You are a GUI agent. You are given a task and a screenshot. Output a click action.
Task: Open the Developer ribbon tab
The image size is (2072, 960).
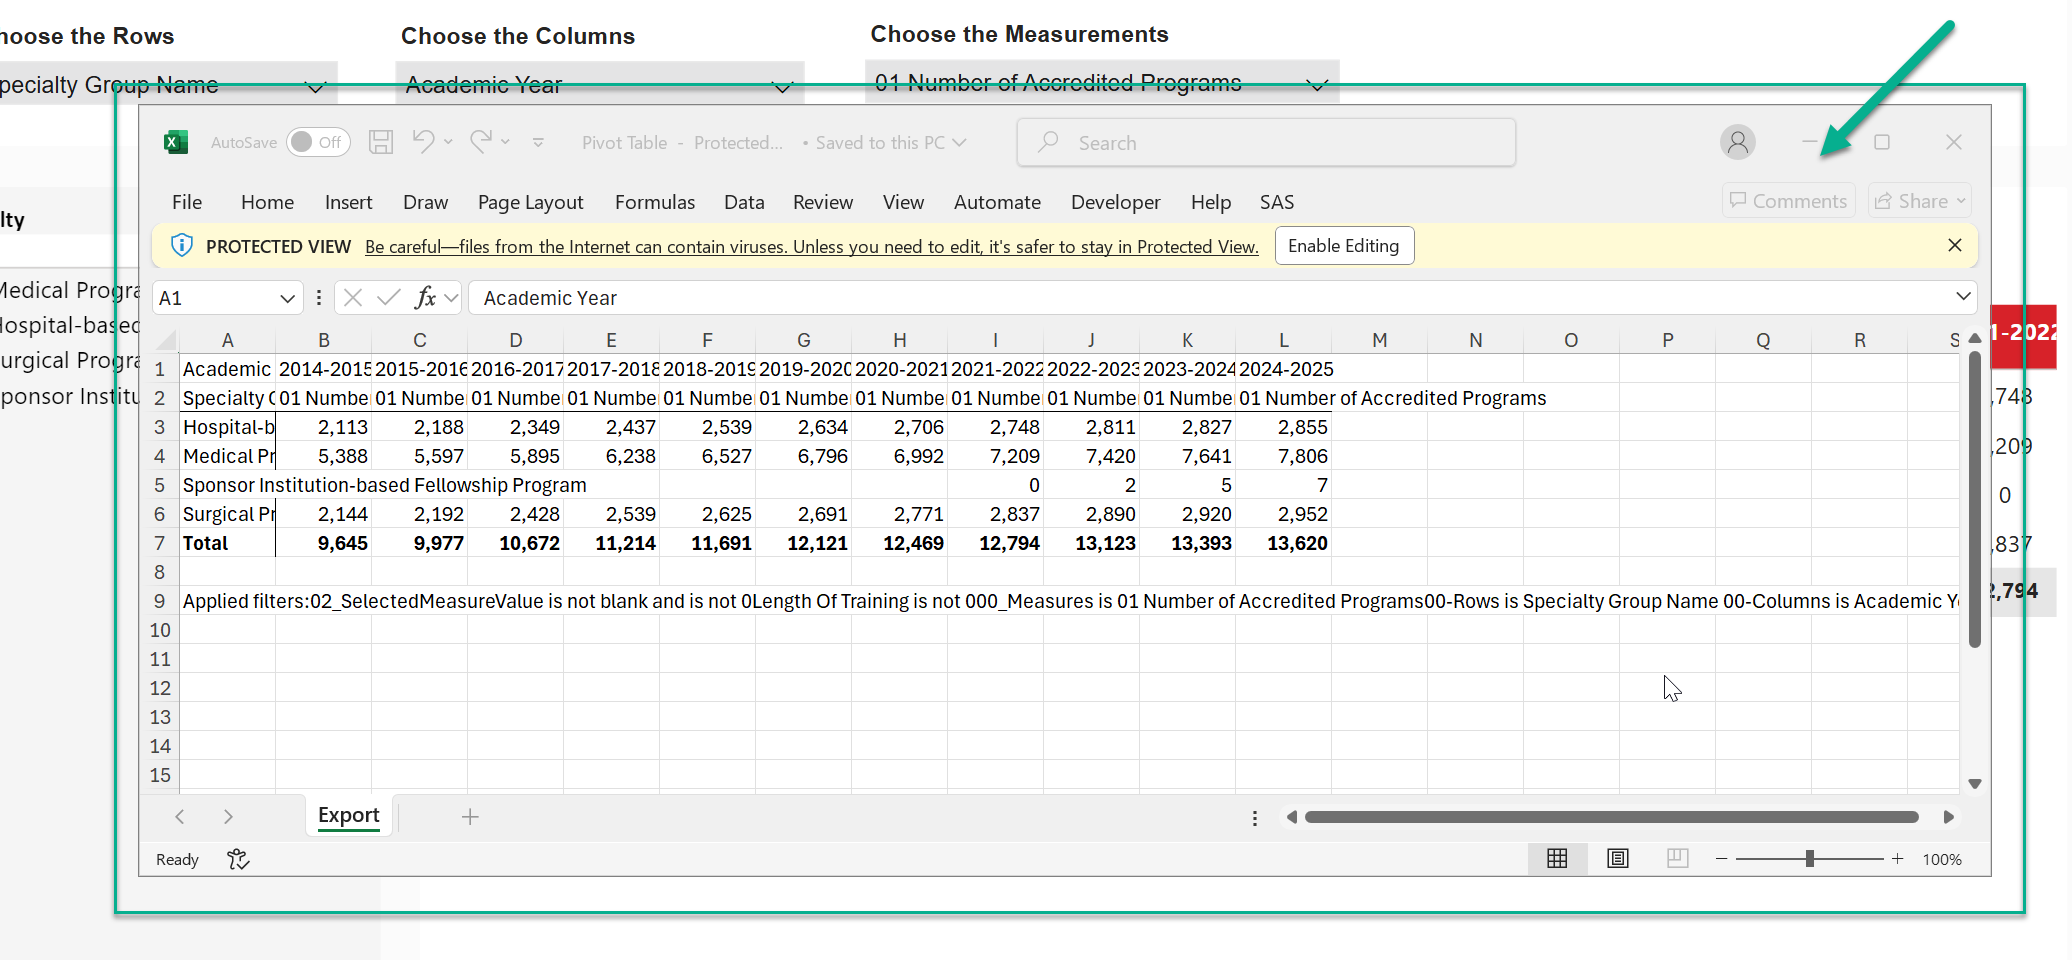tap(1115, 202)
